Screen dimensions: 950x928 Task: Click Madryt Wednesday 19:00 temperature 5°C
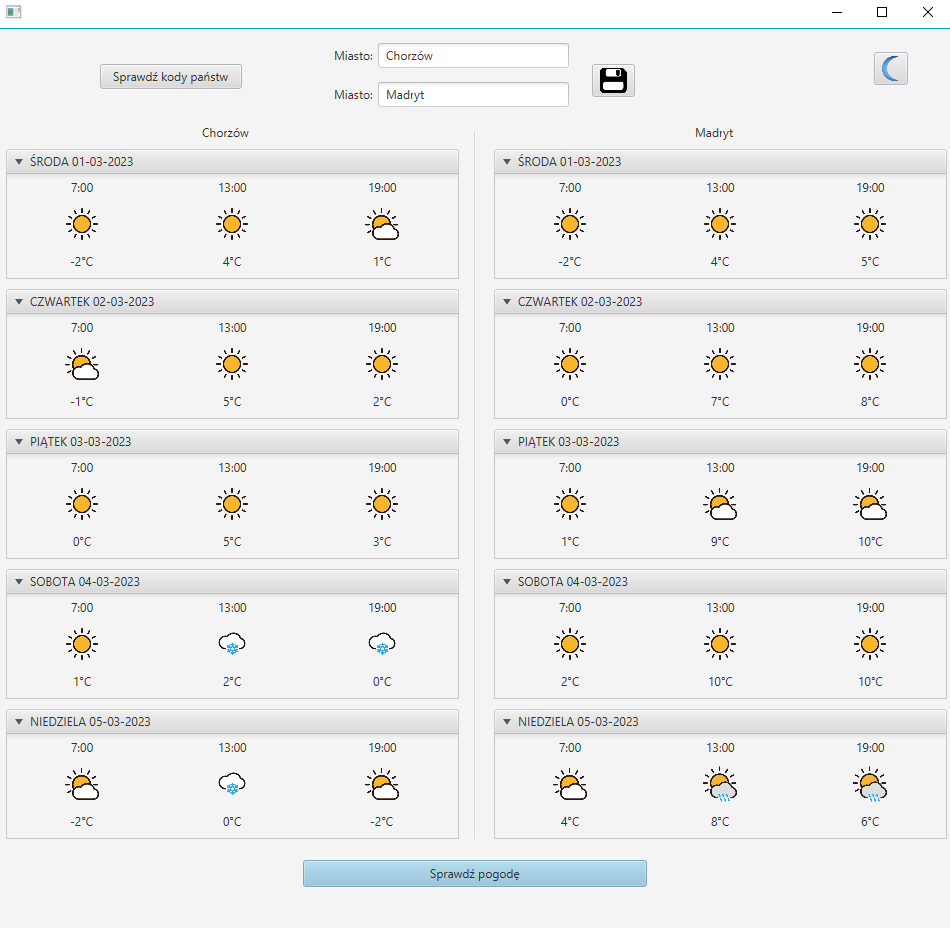pos(870,262)
